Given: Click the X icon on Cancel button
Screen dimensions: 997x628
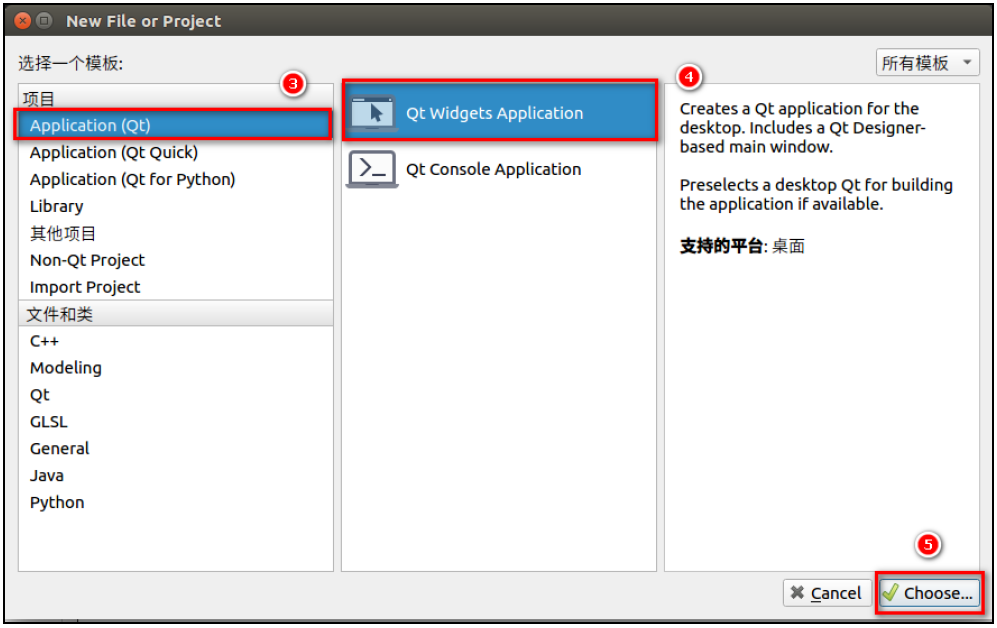Looking at the screenshot, I should pos(797,592).
